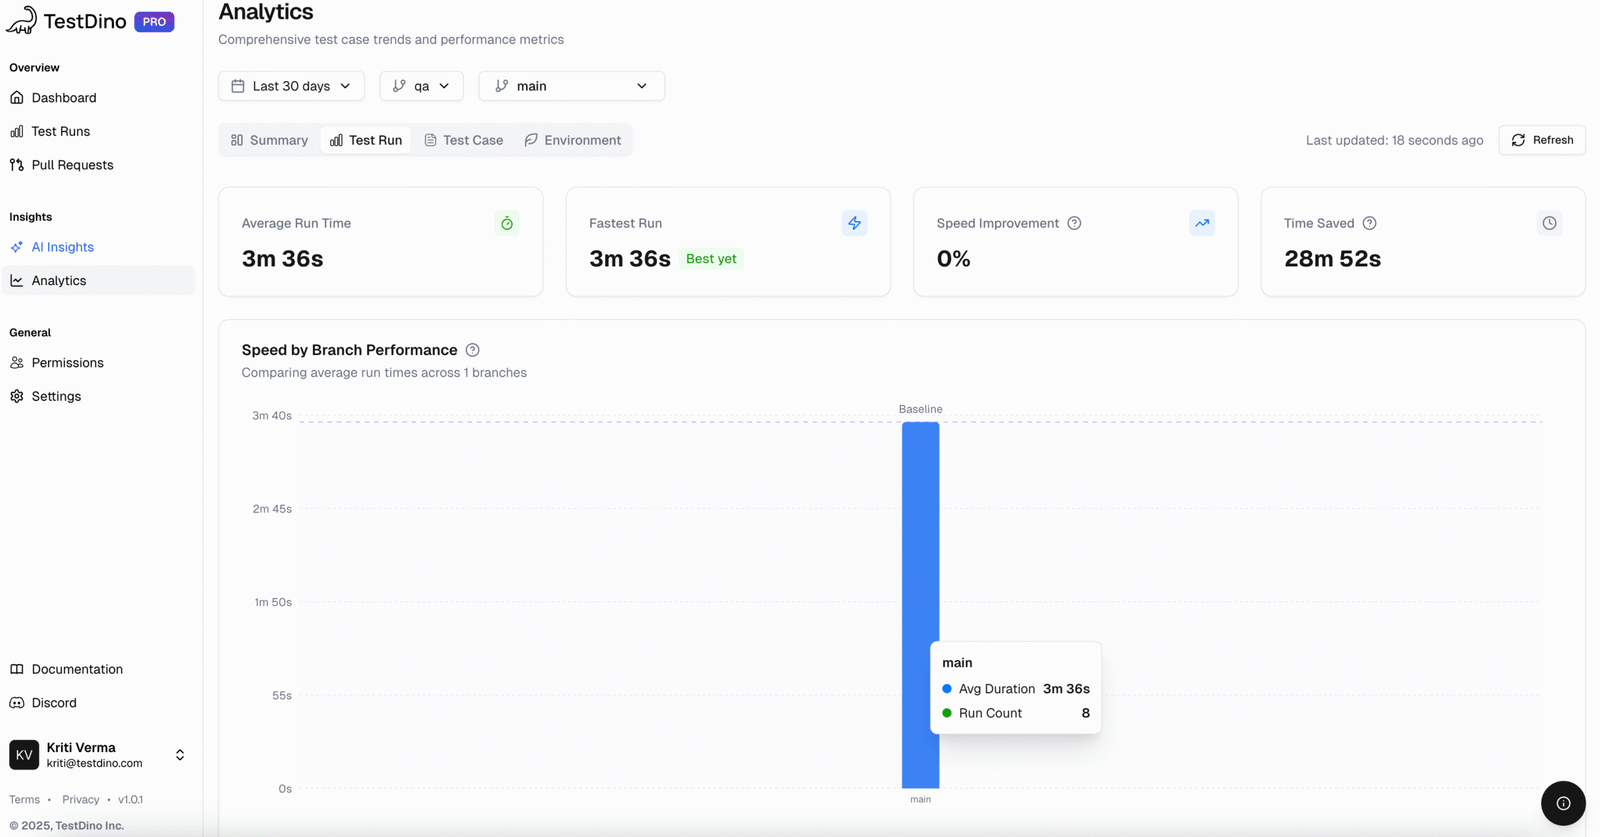Click the v1.0.1 version link

(130, 800)
